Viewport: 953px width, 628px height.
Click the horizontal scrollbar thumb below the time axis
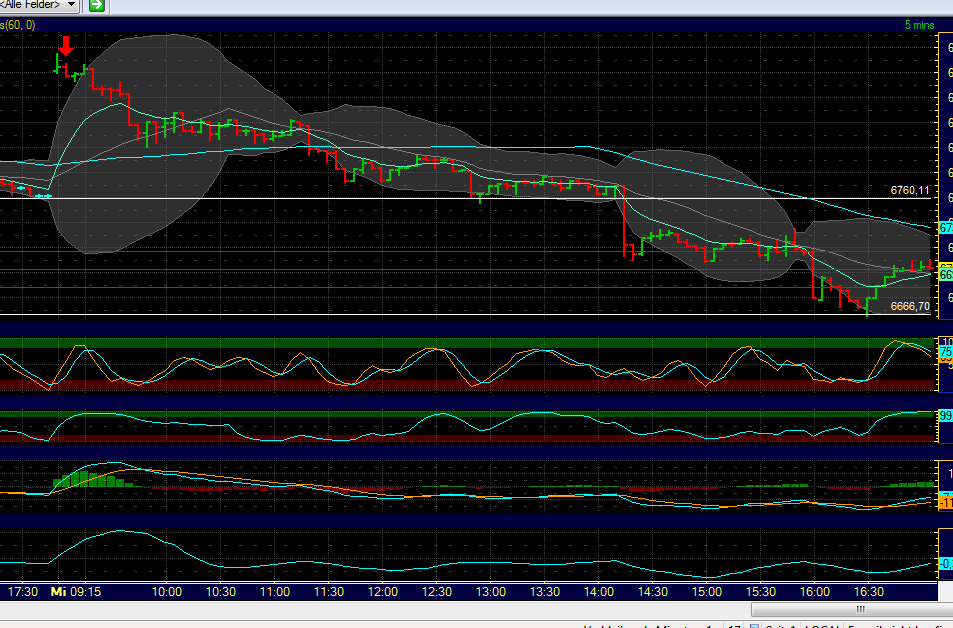coord(860,608)
